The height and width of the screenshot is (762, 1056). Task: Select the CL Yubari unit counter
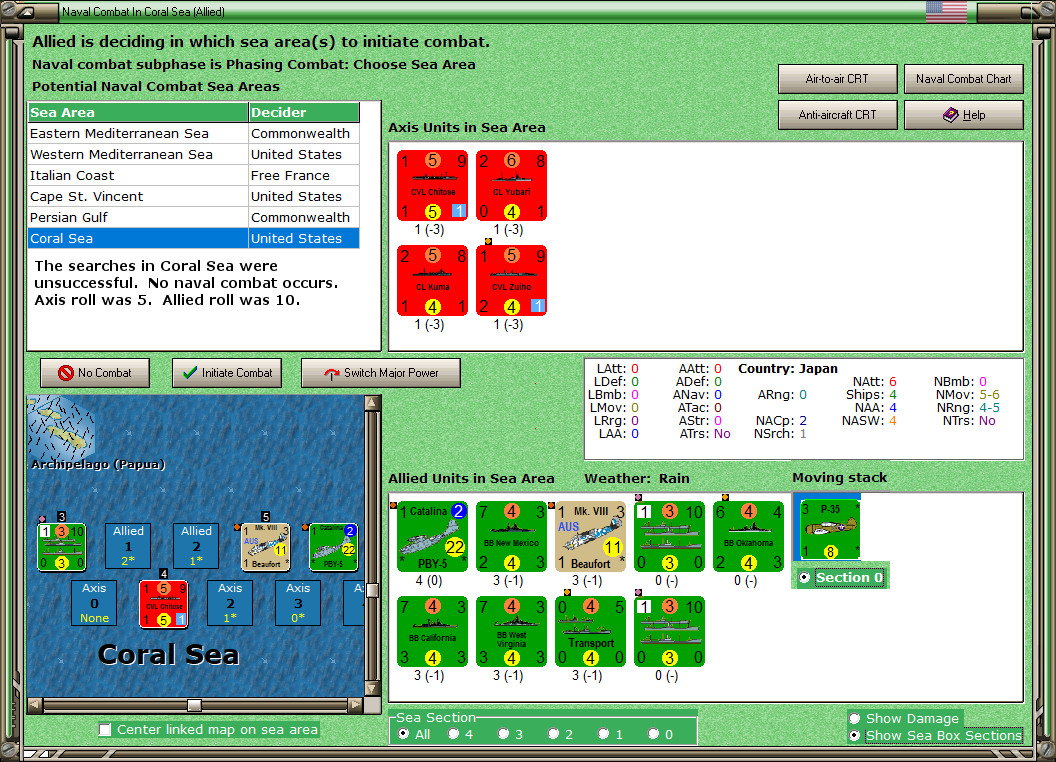pyautogui.click(x=511, y=185)
